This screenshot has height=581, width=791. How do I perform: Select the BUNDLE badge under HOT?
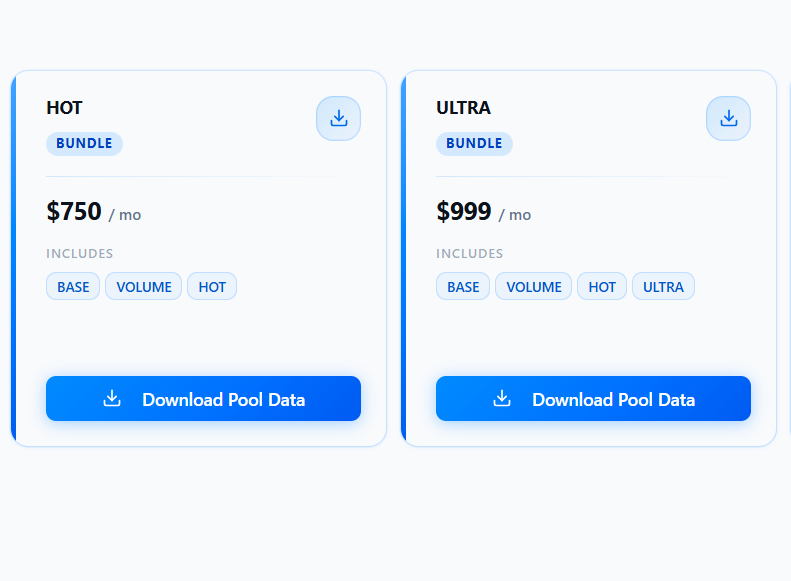pos(84,144)
